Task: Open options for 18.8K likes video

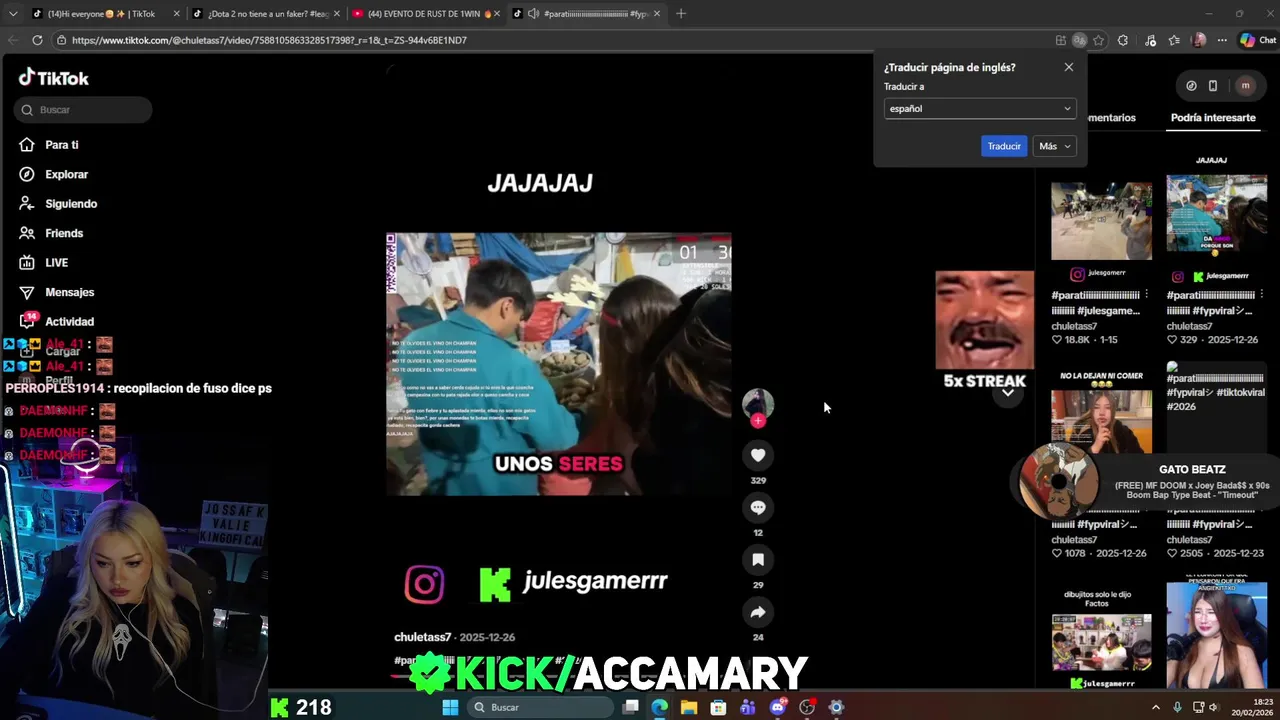Action: (x=1146, y=295)
